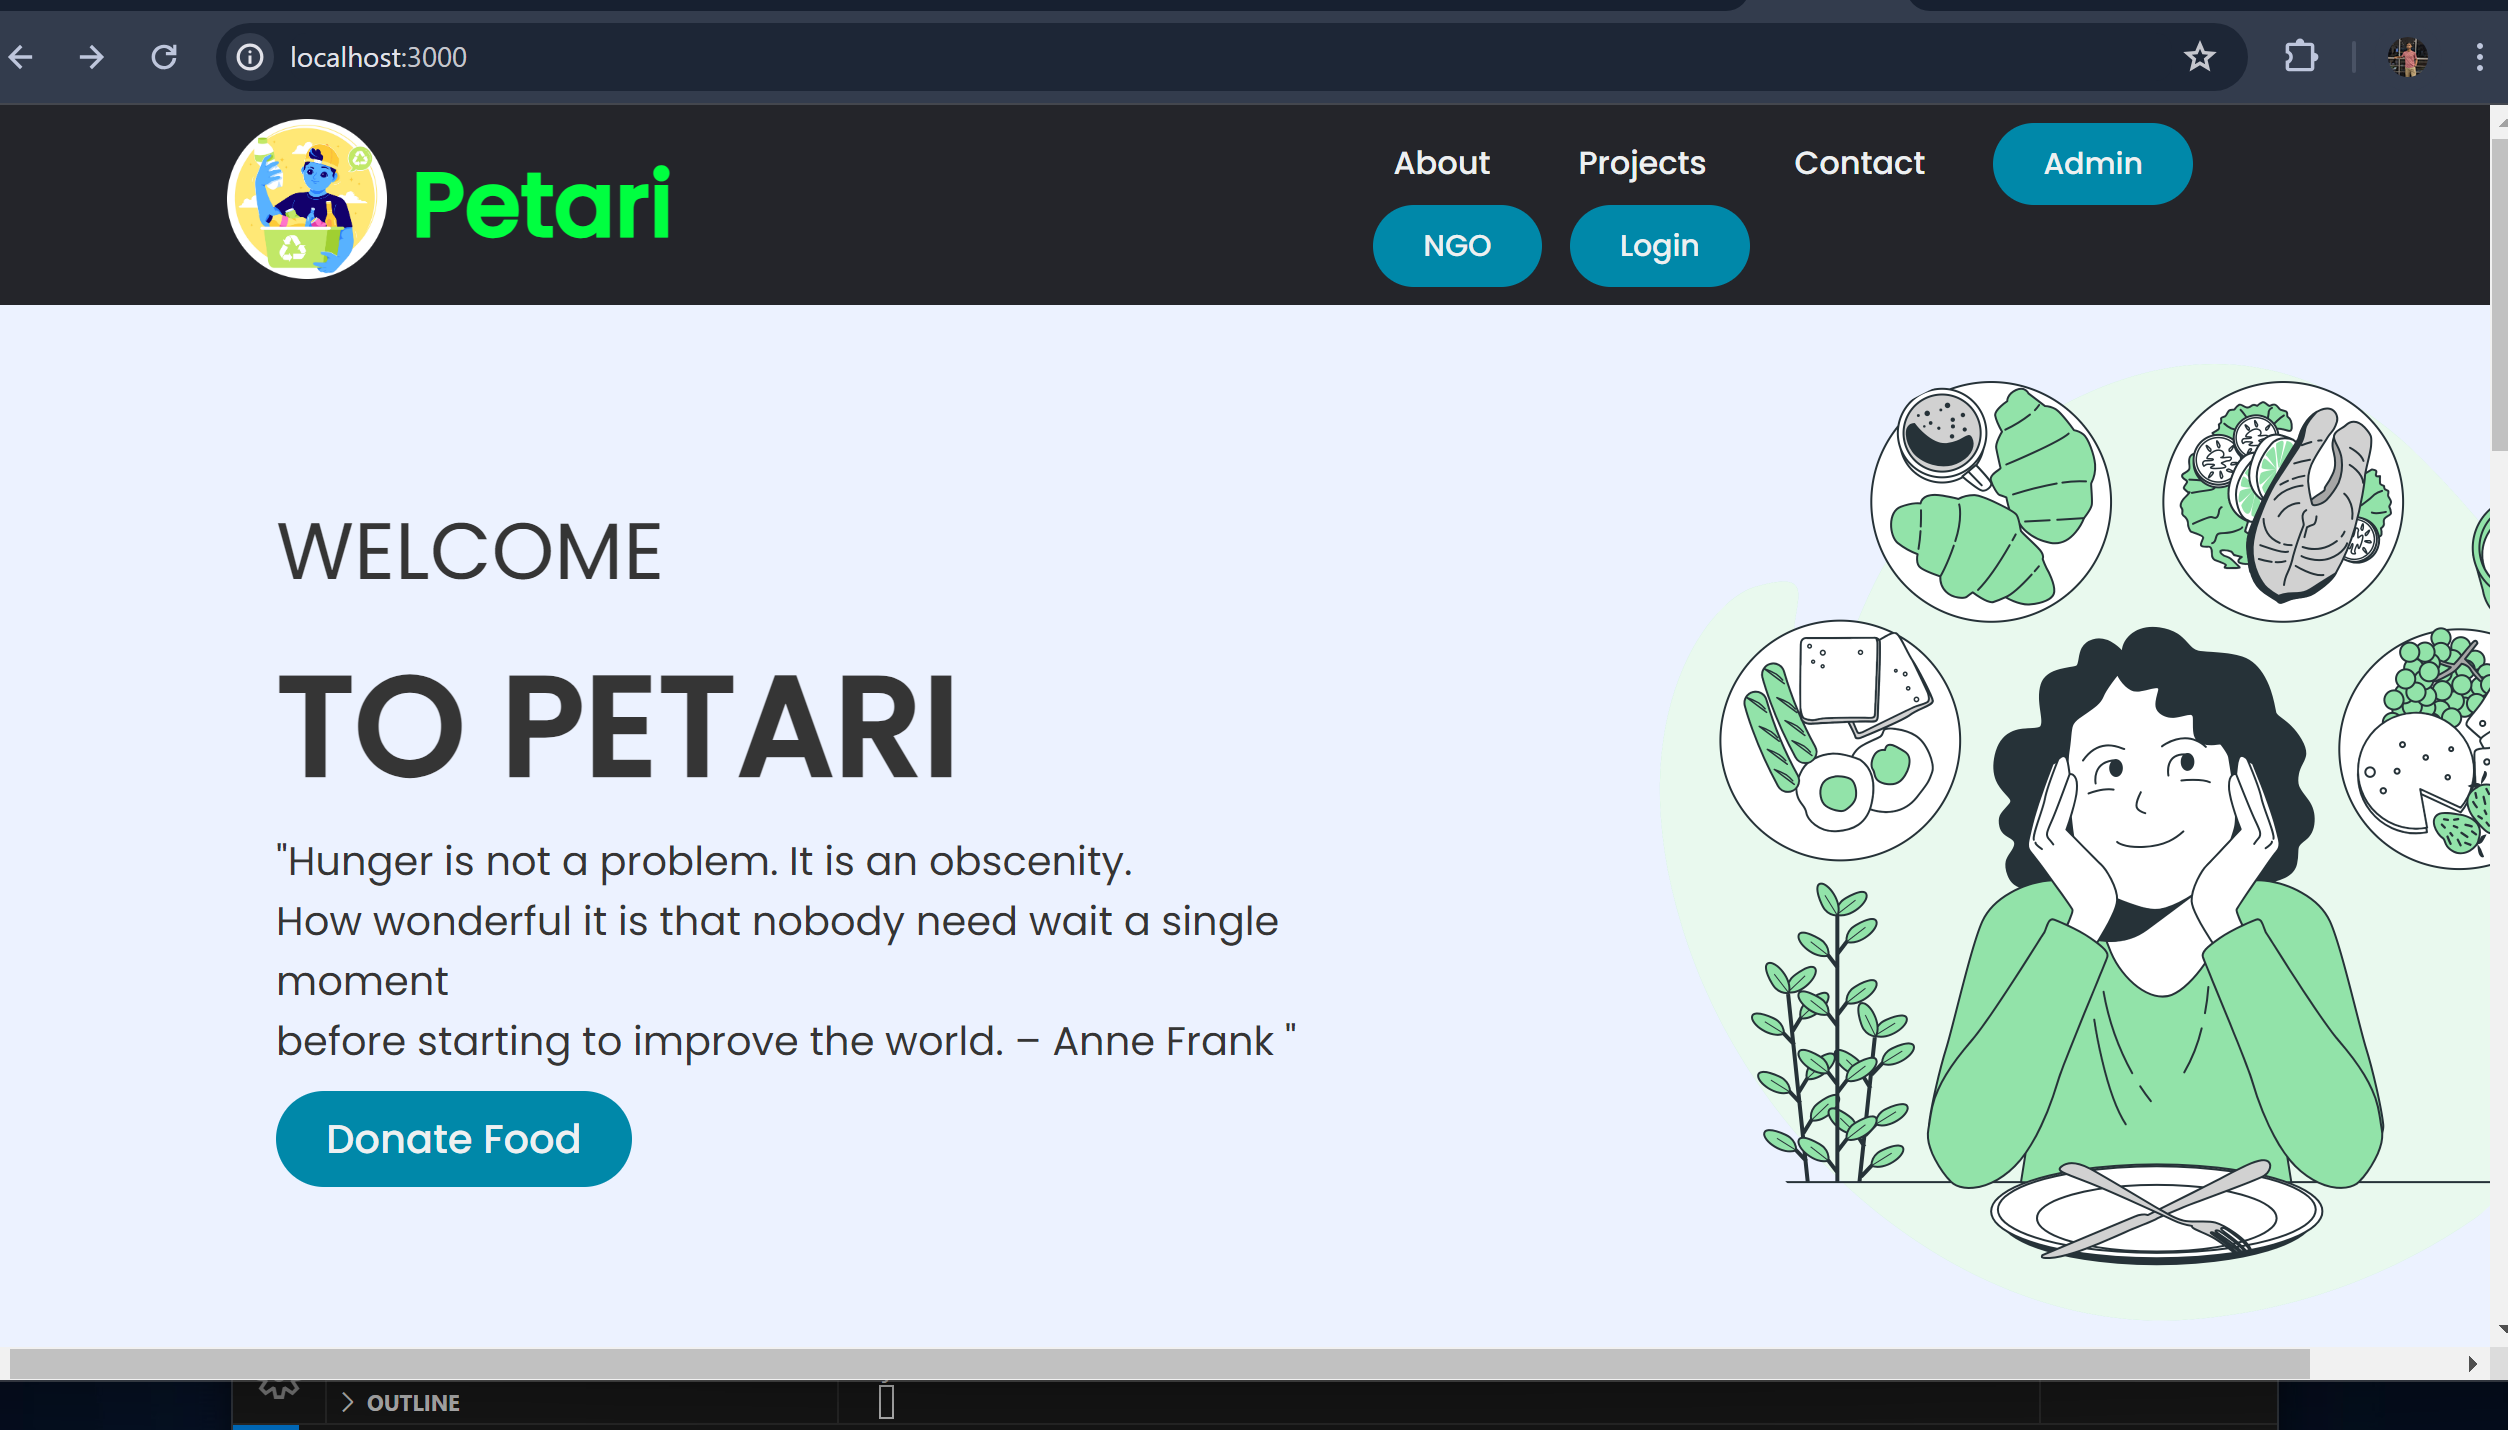The width and height of the screenshot is (2508, 1430).
Task: Open the About nav item
Action: (x=1441, y=163)
